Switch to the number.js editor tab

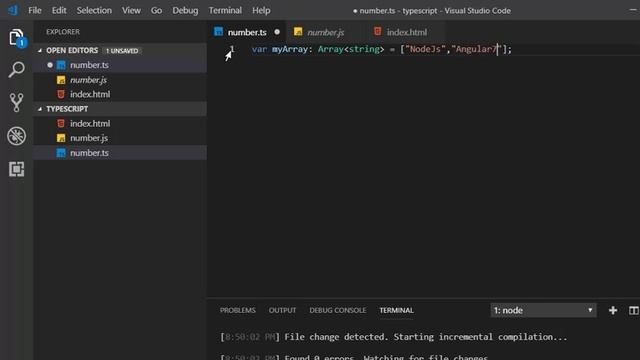point(325,32)
